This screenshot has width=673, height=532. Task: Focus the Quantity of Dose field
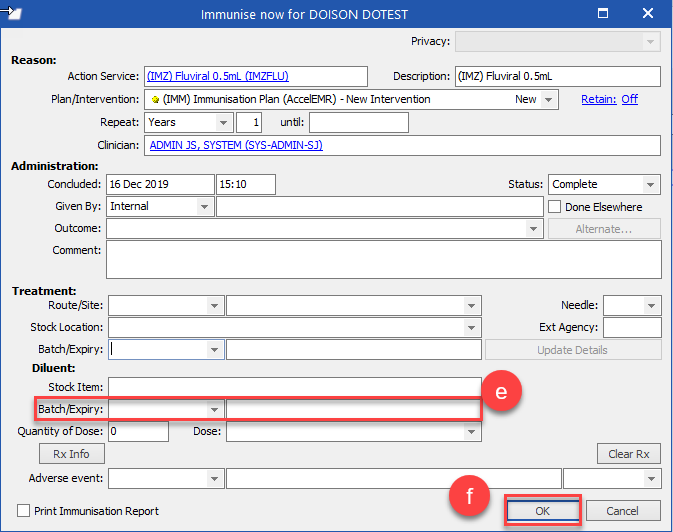point(138,431)
